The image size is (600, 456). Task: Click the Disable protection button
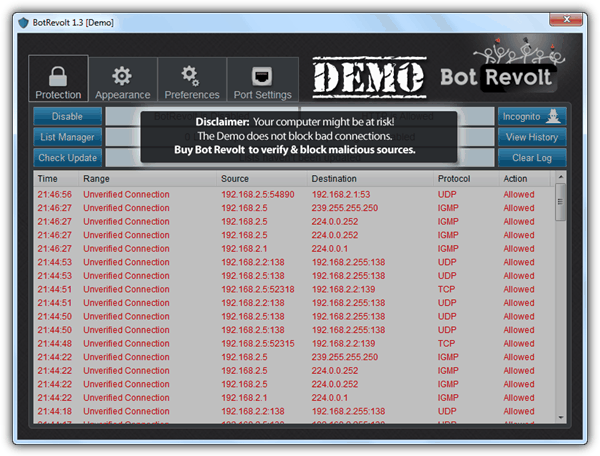pos(67,116)
